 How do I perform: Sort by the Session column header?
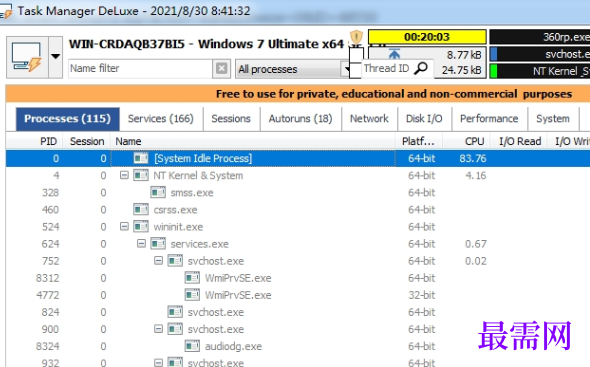87,141
